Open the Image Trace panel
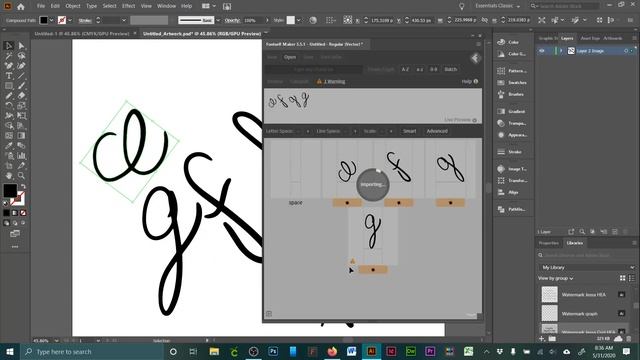The image size is (640, 360). 512,169
